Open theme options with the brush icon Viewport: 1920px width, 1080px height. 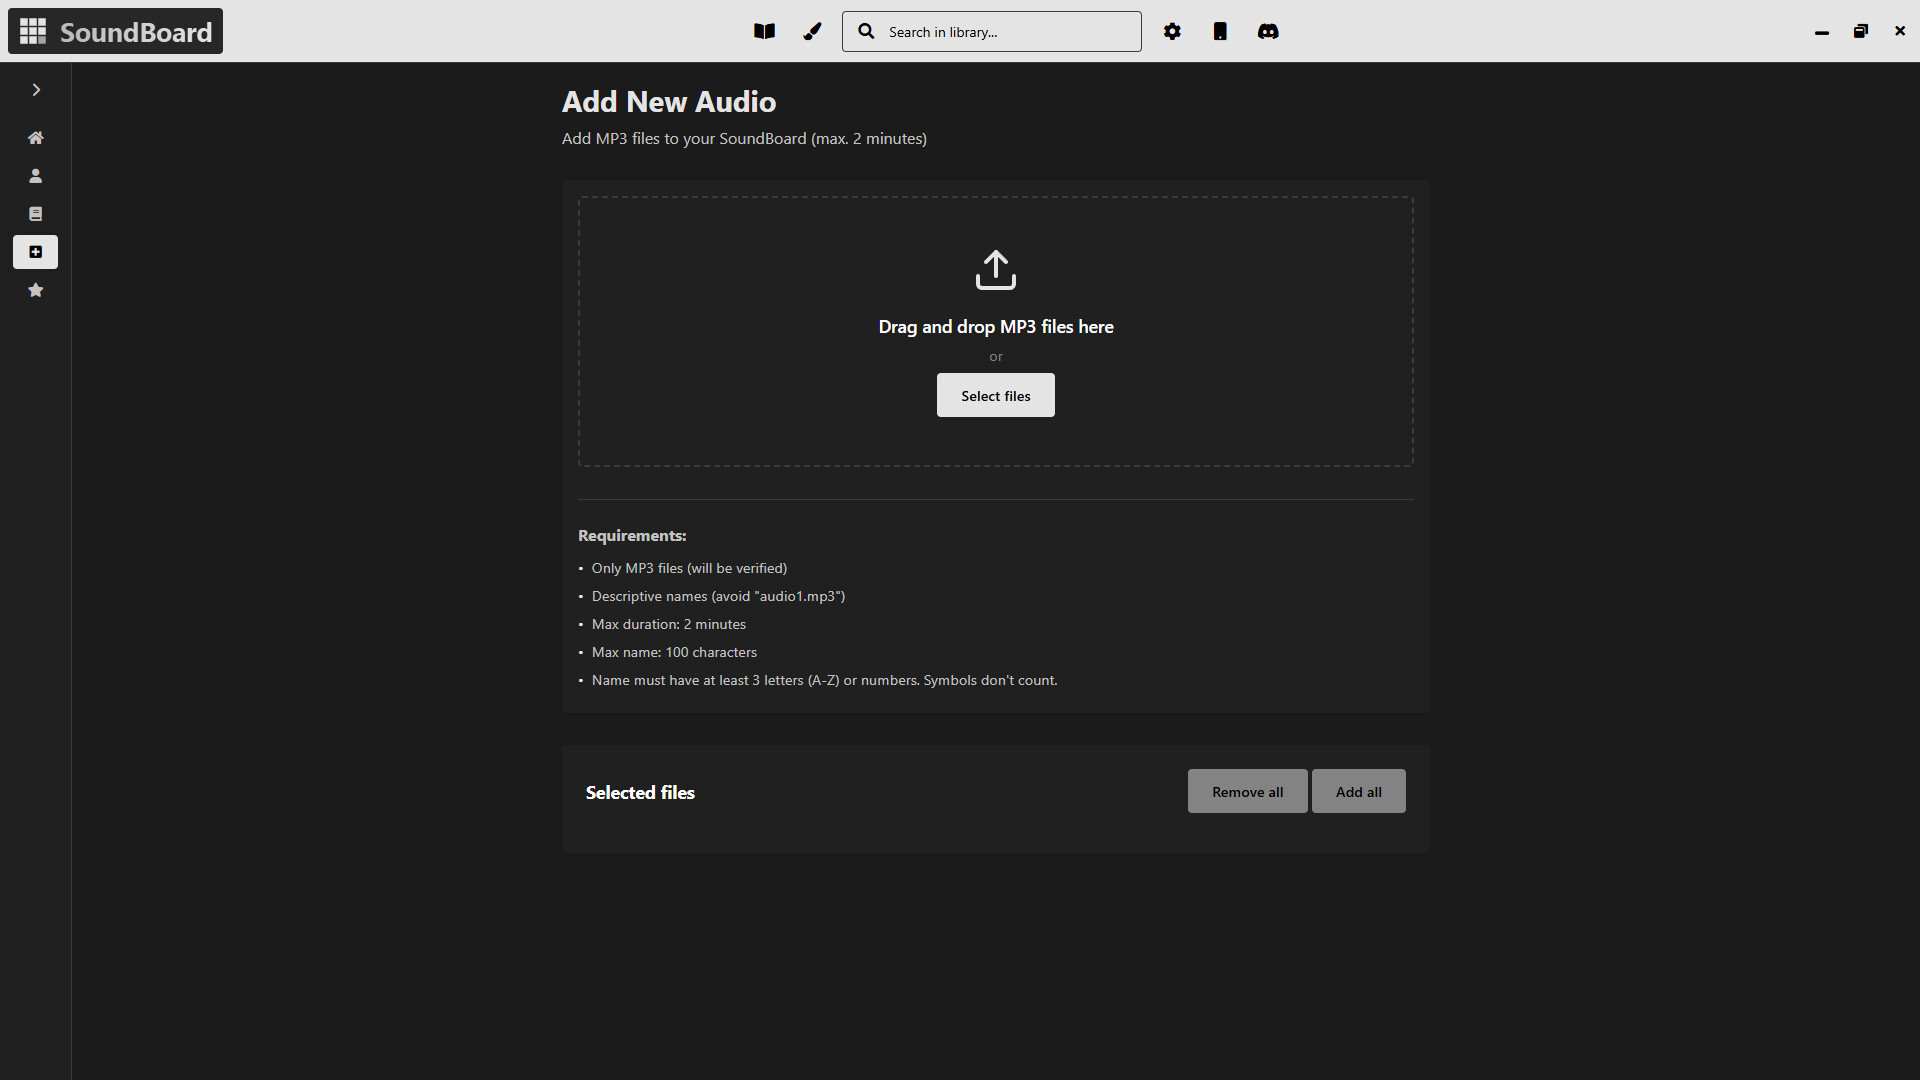click(812, 31)
